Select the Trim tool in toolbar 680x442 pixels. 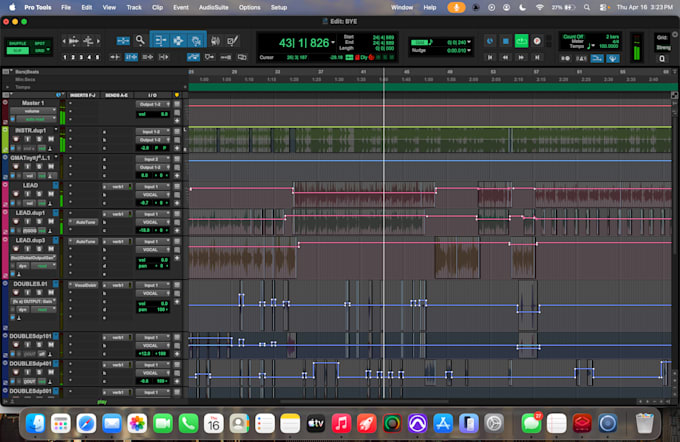coord(160,40)
